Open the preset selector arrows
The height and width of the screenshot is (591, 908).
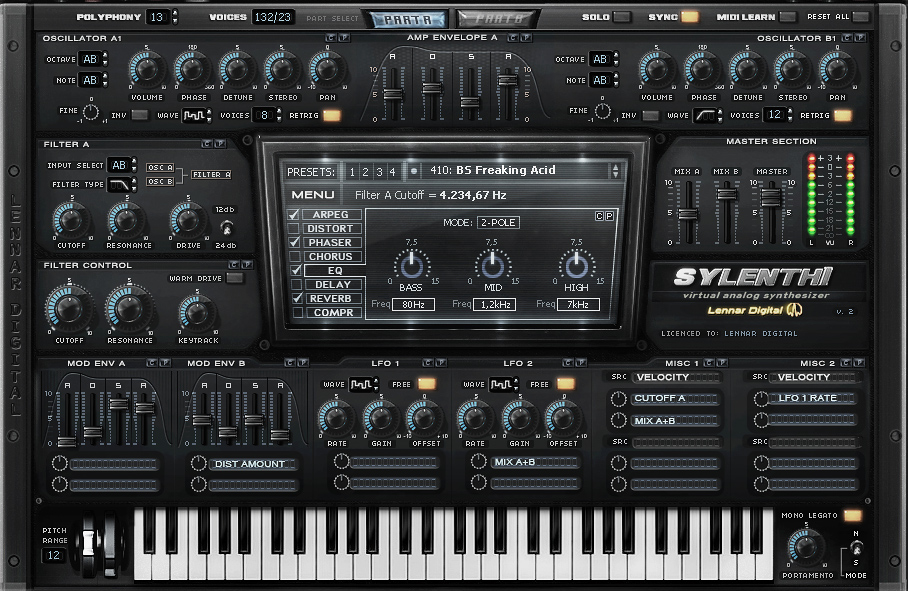(615, 171)
